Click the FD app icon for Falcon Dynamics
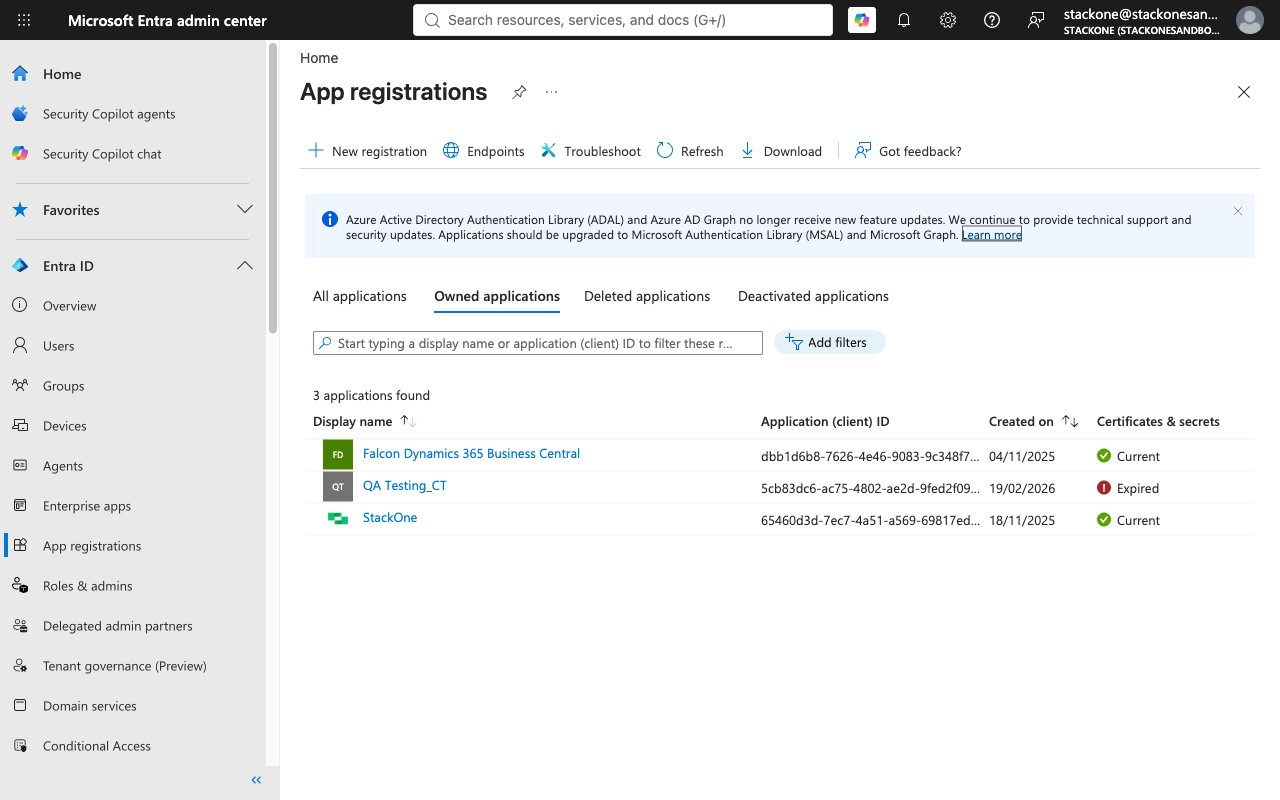 338,455
